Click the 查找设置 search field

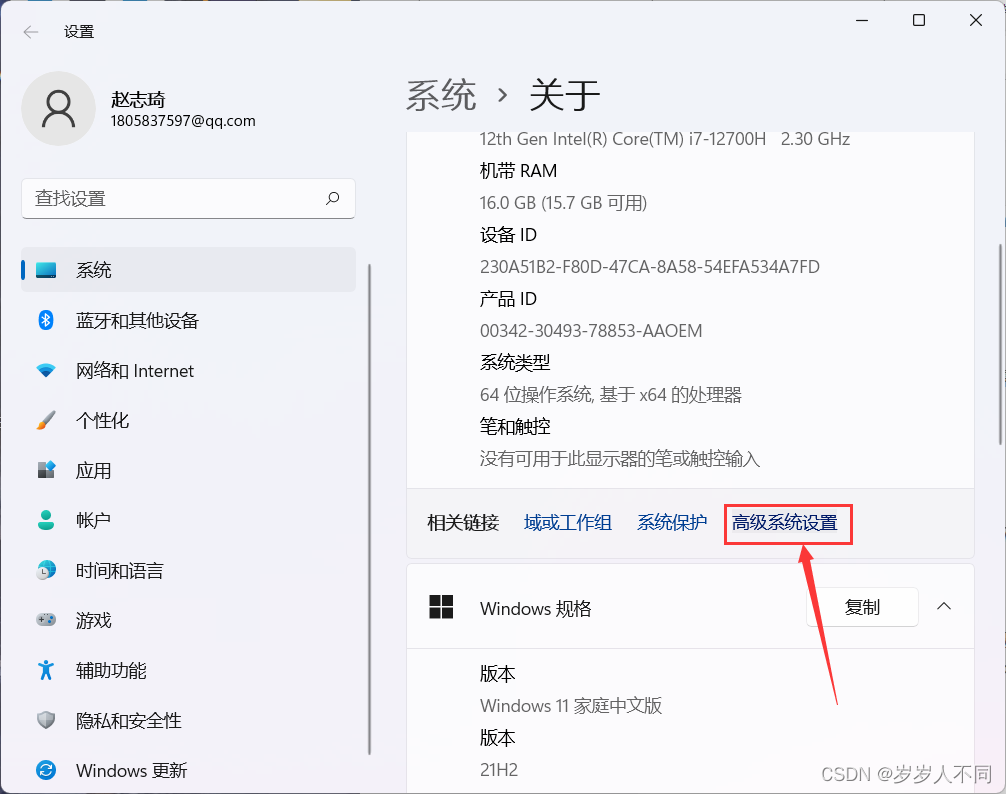(x=189, y=198)
